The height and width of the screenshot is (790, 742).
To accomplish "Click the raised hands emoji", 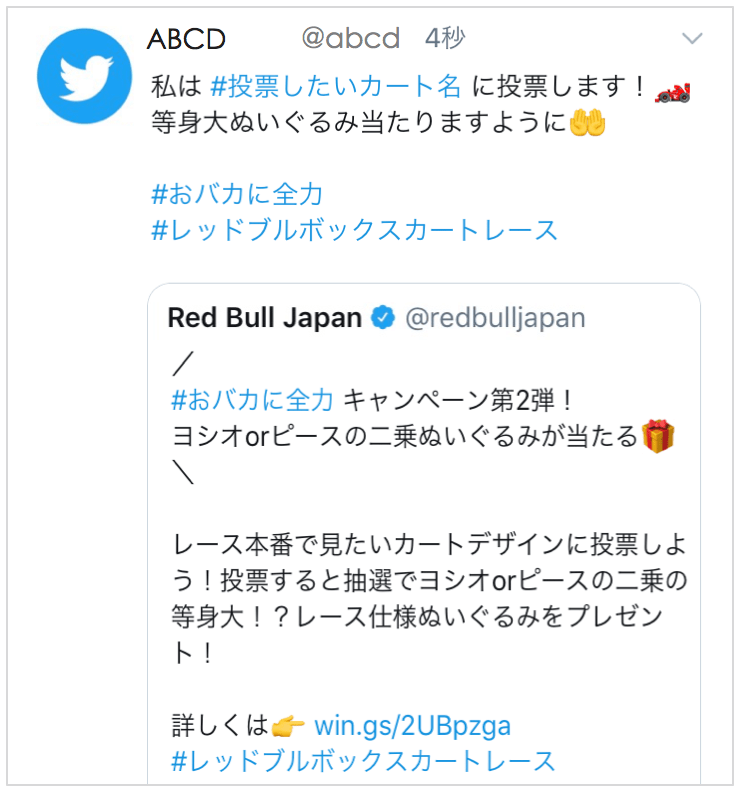I will [587, 123].
